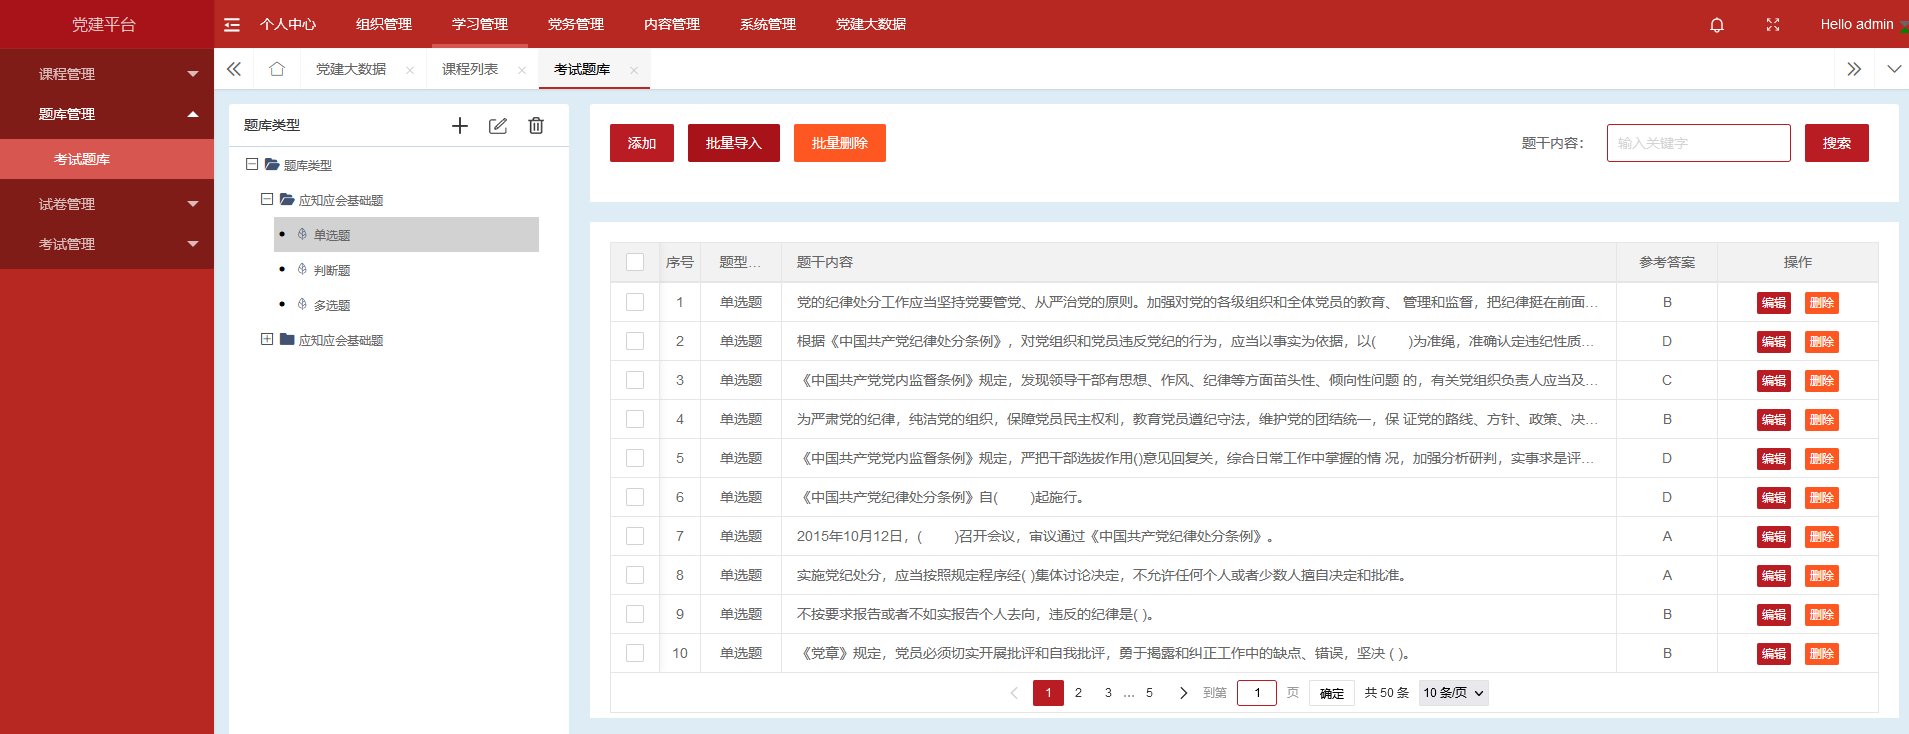The width and height of the screenshot is (1909, 734).
Task: Check the box for row 8
Action: [635, 575]
